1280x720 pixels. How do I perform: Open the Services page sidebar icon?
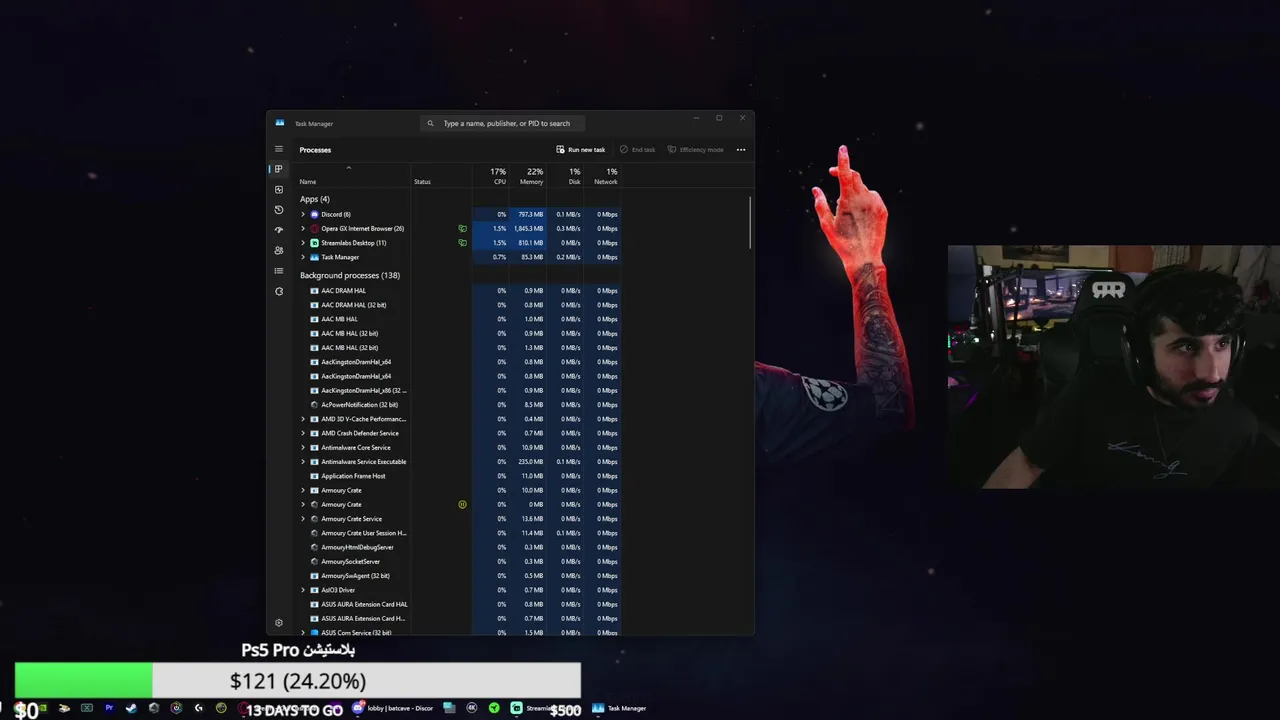[x=279, y=291]
